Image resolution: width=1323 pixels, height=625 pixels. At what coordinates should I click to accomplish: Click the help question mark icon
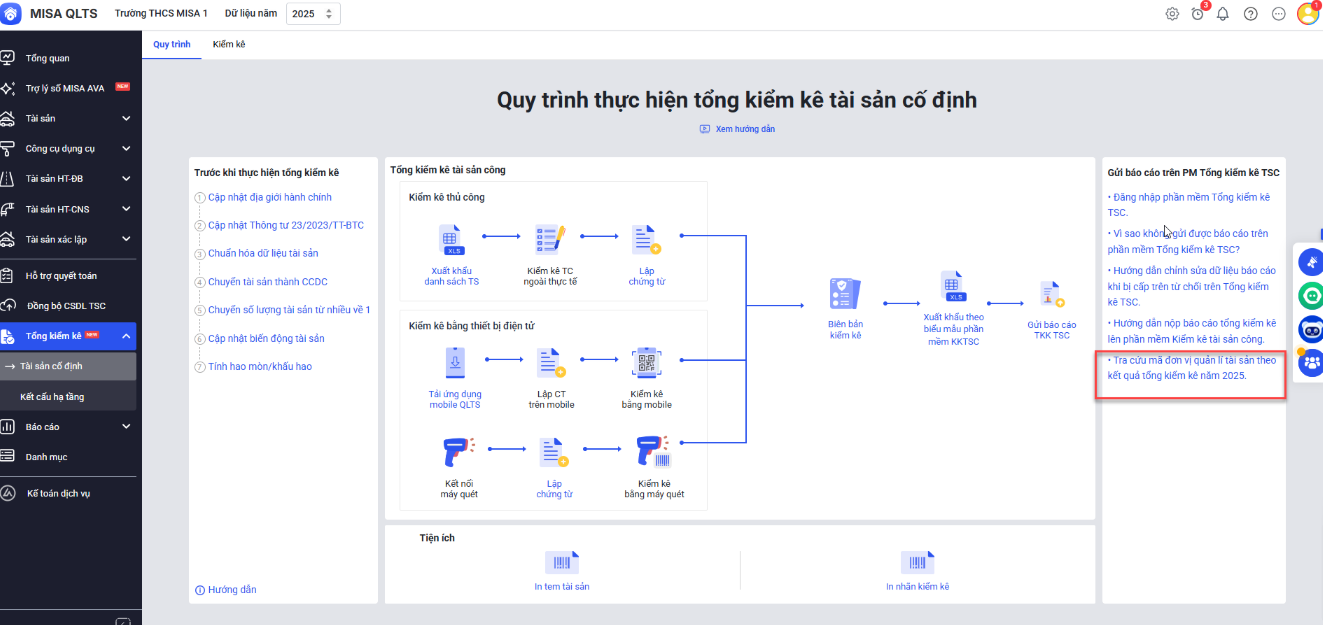pos(1250,14)
